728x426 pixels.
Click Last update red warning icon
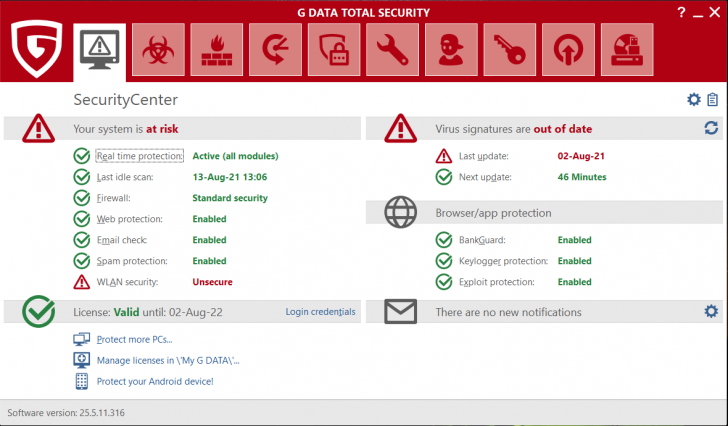[x=444, y=156]
